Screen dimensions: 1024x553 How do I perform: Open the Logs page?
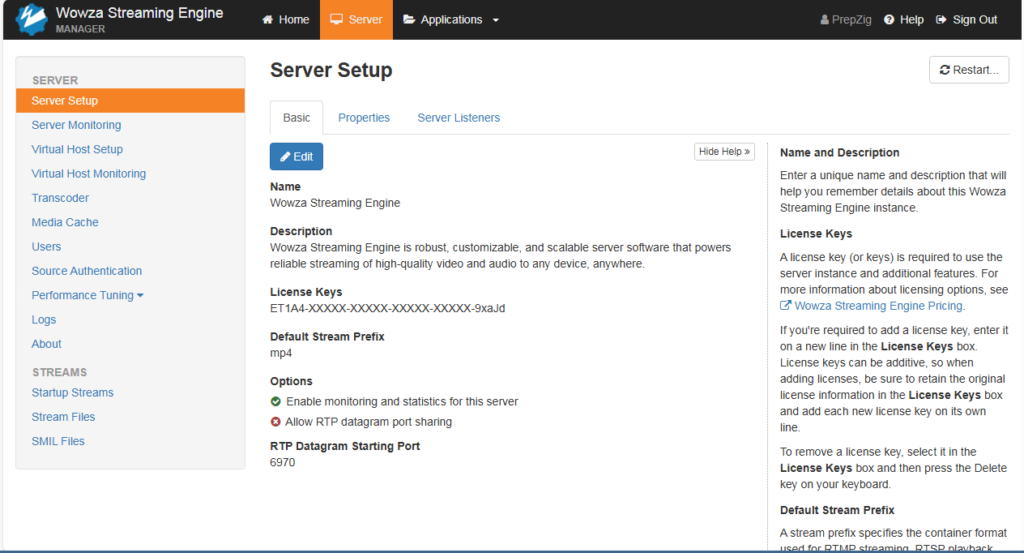pyautogui.click(x=44, y=319)
